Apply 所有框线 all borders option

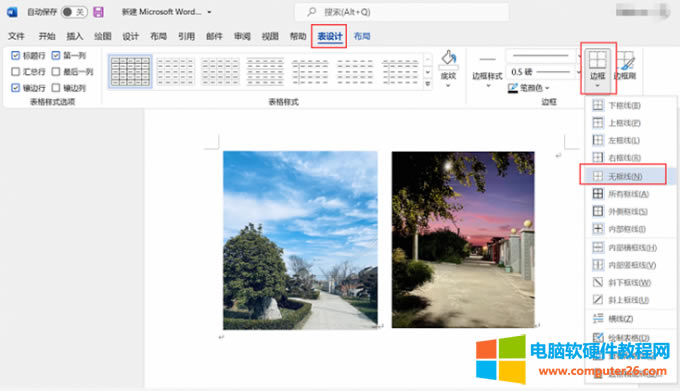(628, 194)
